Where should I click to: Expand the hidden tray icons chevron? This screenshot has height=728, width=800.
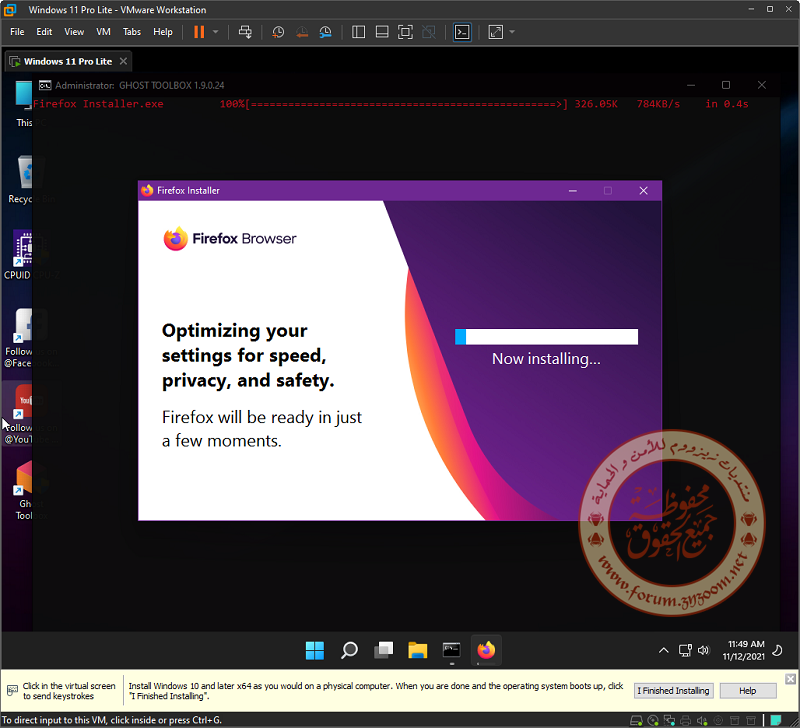coord(663,650)
